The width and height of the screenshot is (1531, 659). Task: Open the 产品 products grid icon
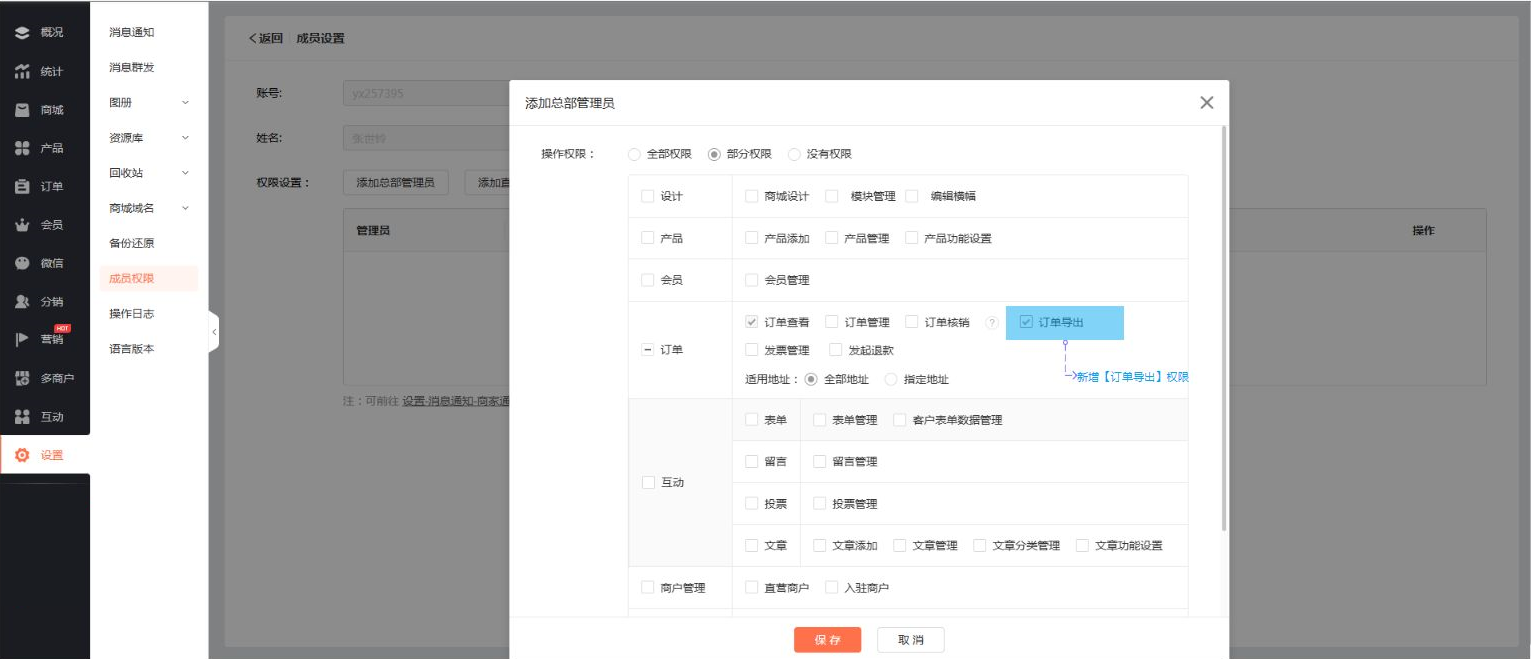22,148
